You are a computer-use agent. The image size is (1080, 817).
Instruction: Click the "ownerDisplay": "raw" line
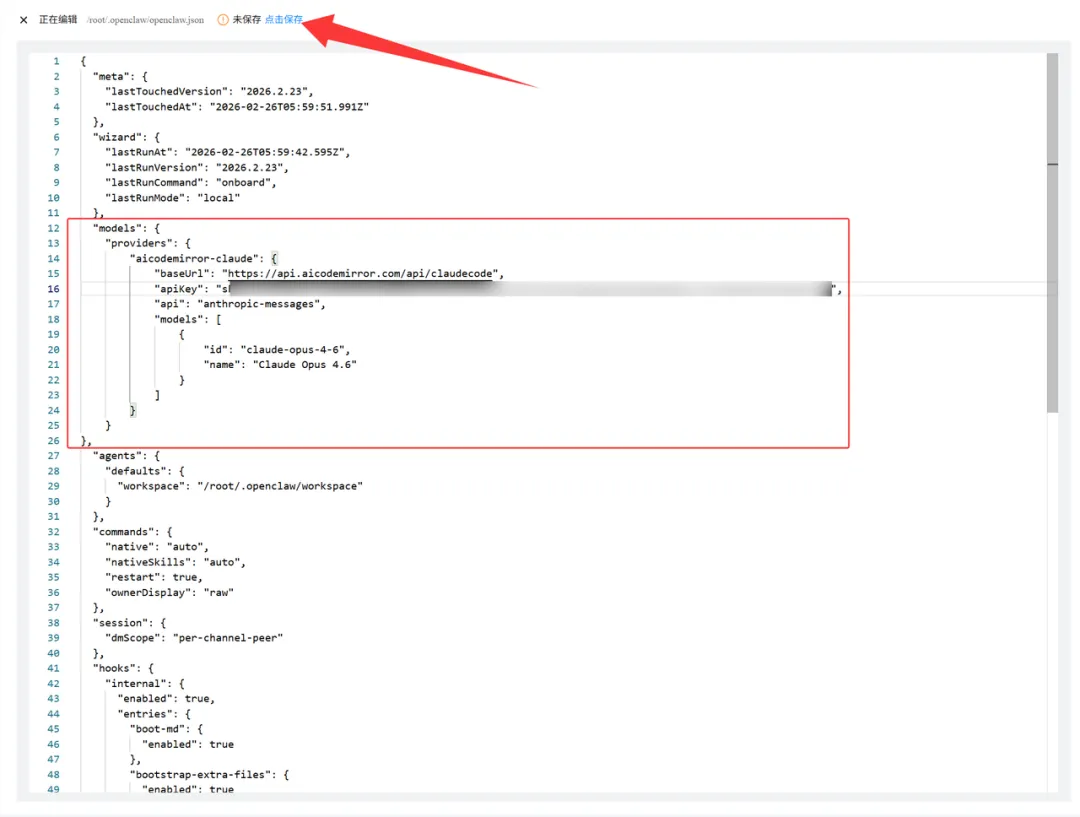point(169,592)
